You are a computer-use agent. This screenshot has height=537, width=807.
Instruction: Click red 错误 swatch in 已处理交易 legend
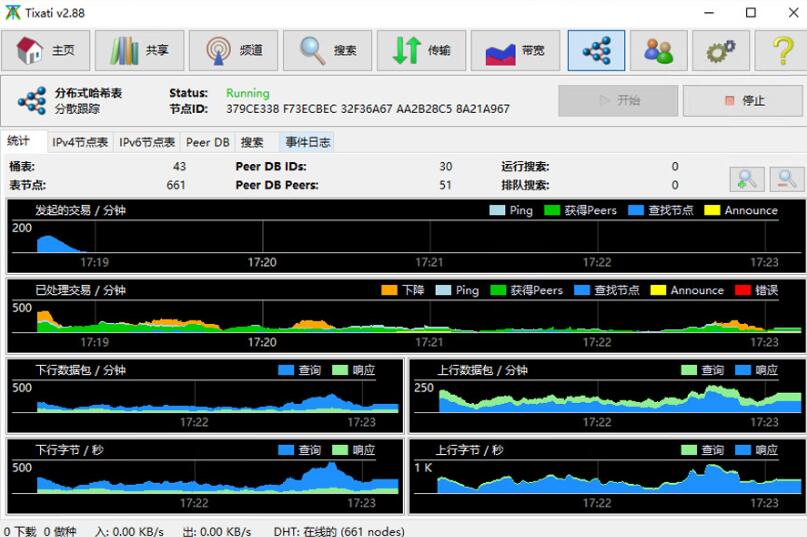[743, 290]
